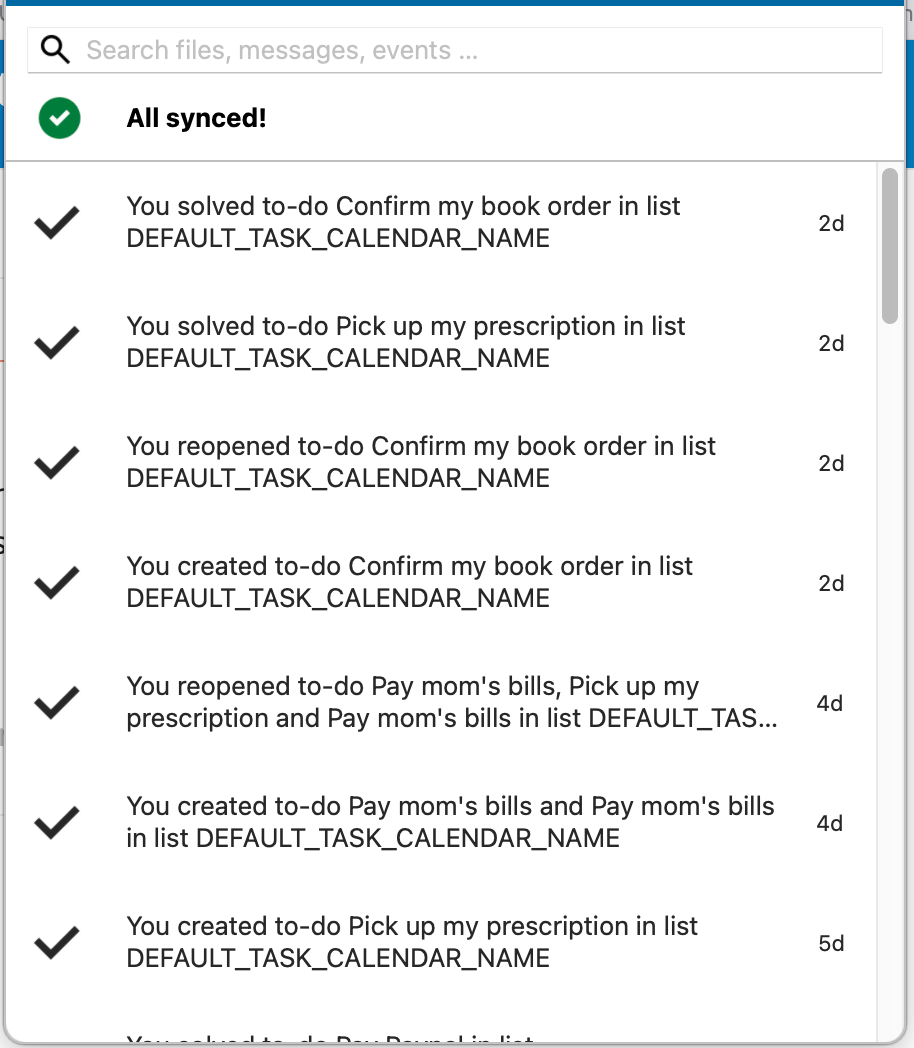Screen dimensions: 914x1048
Task: Click the activity list scrollbar thumb
Action: 889,246
